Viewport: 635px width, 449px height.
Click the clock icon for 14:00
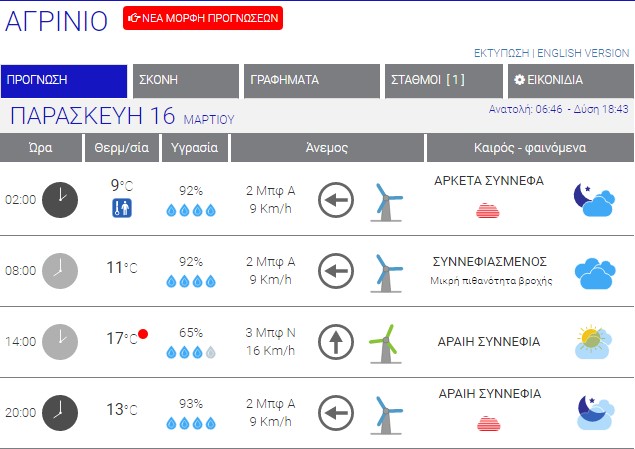(60, 341)
